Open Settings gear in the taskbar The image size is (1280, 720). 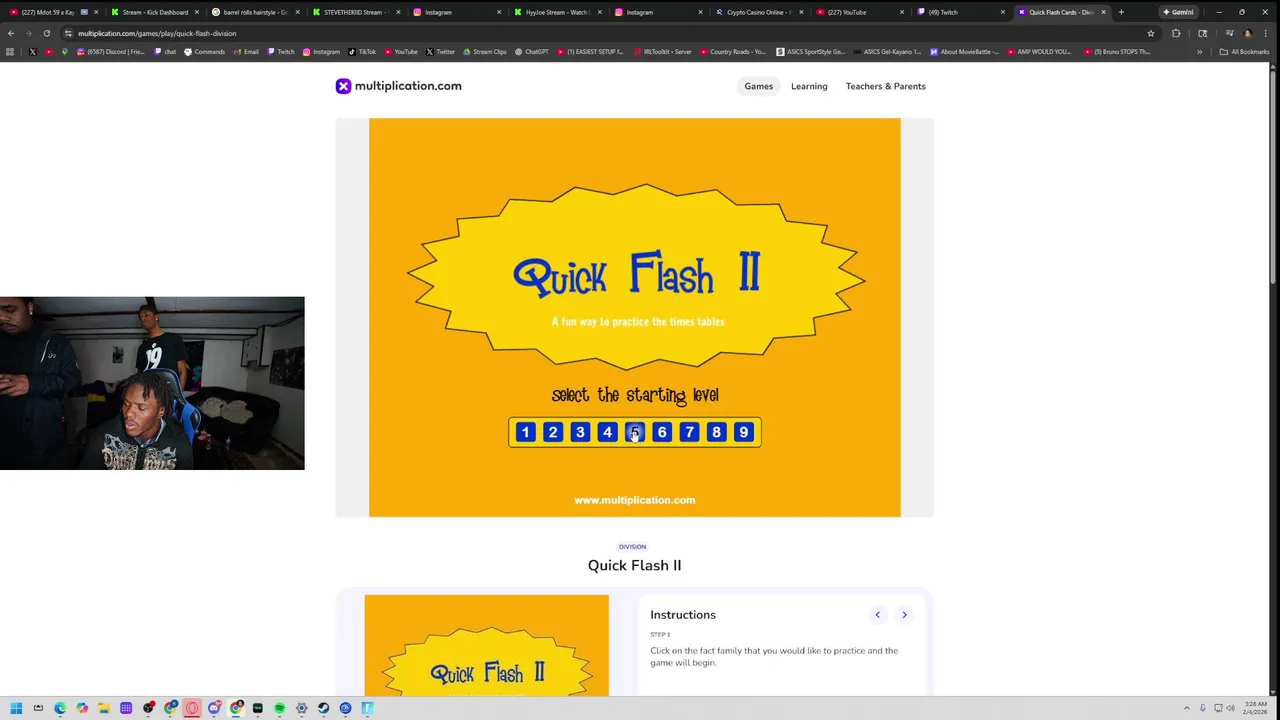[x=301, y=708]
